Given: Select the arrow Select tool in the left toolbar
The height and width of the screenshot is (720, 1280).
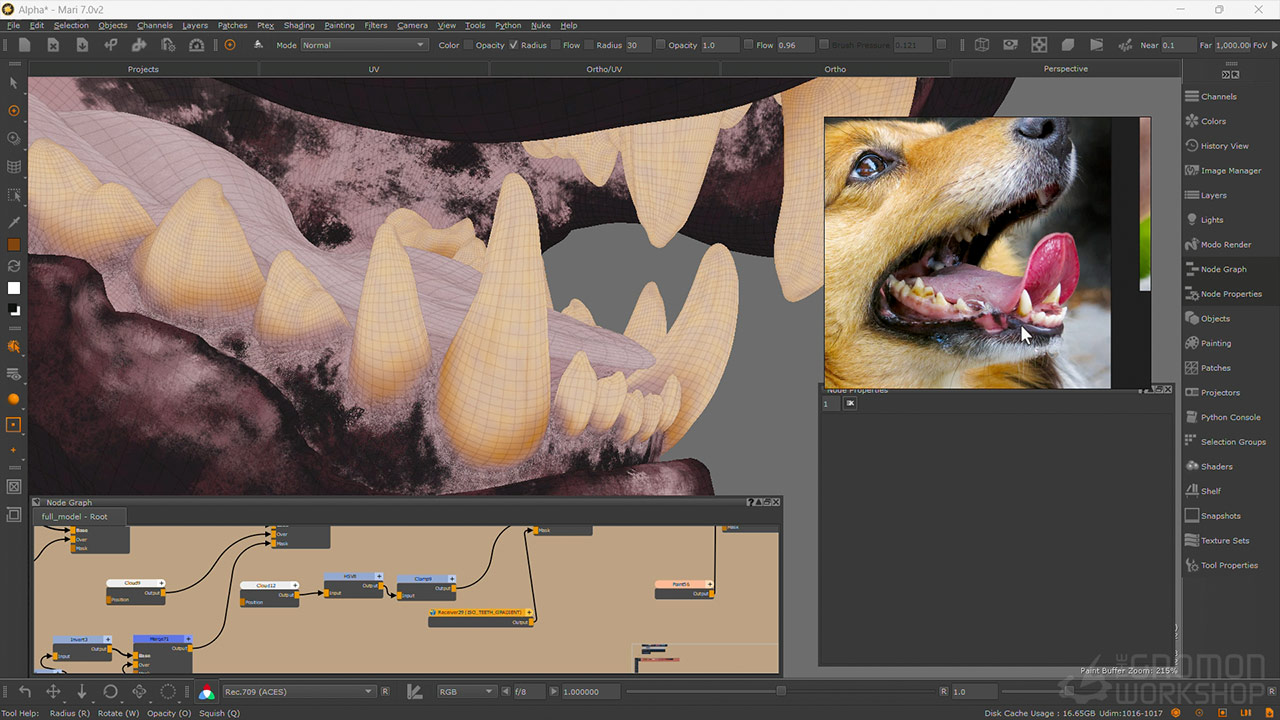Looking at the screenshot, I should (x=14, y=85).
